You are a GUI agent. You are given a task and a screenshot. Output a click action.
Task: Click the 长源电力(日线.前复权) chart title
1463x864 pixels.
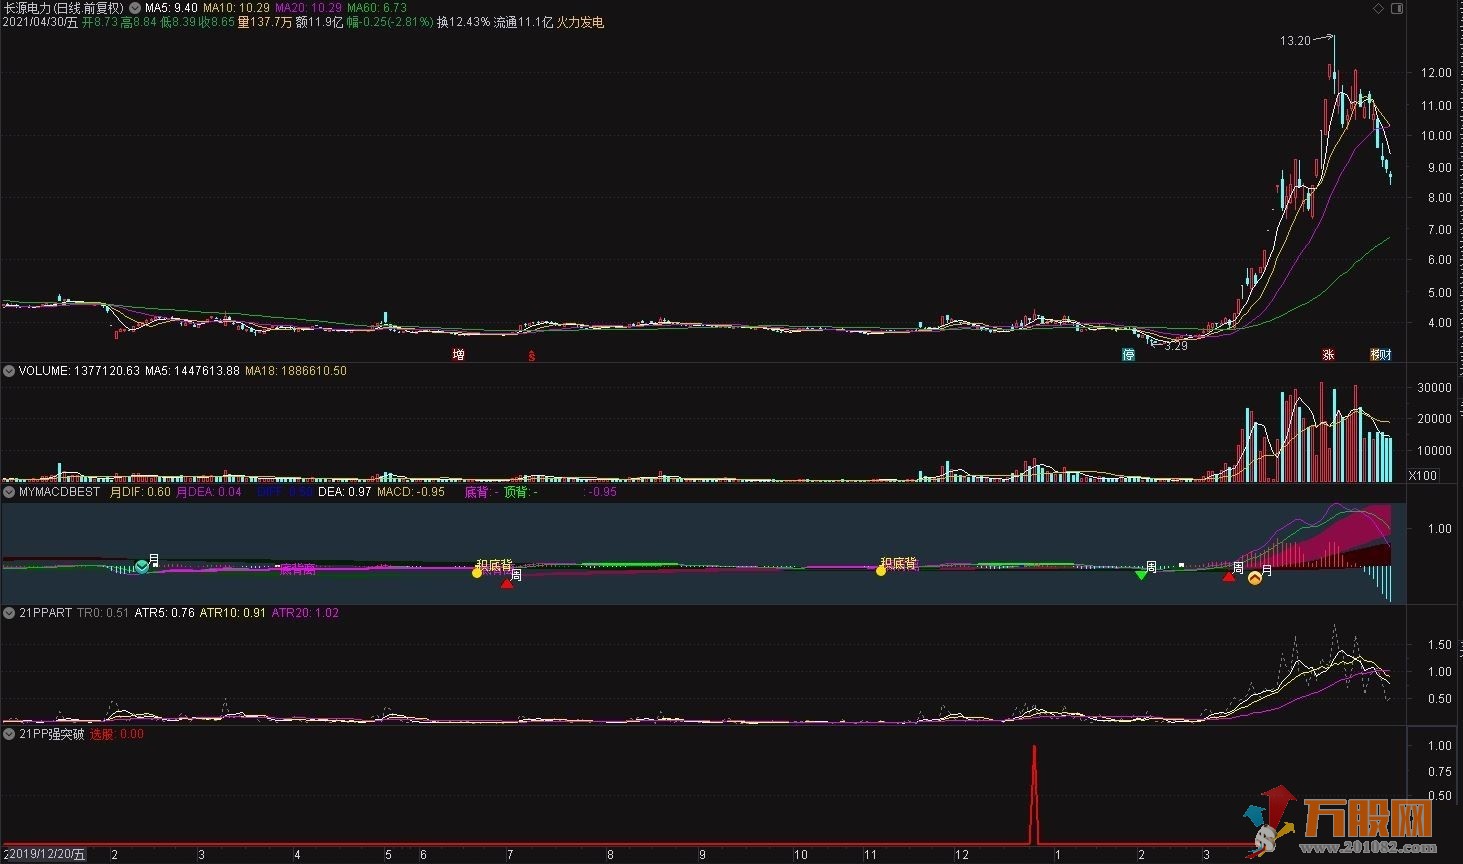[65, 8]
